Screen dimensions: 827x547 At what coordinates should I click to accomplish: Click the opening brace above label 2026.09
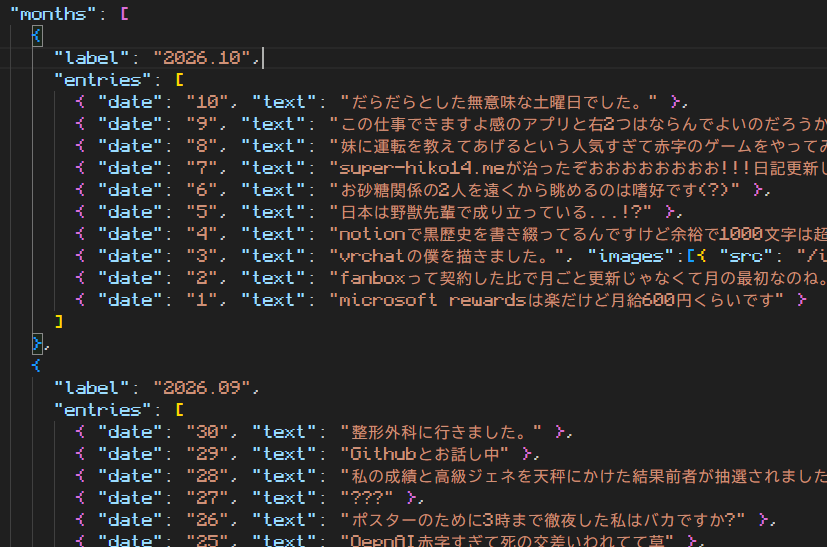pos(36,366)
